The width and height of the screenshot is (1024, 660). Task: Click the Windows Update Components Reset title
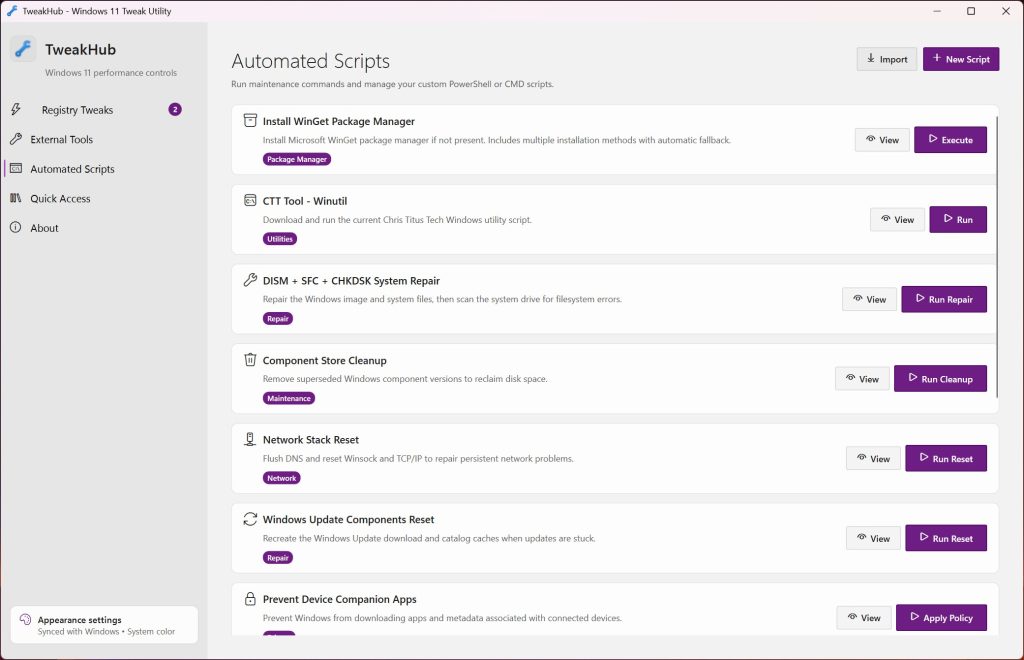(348, 520)
